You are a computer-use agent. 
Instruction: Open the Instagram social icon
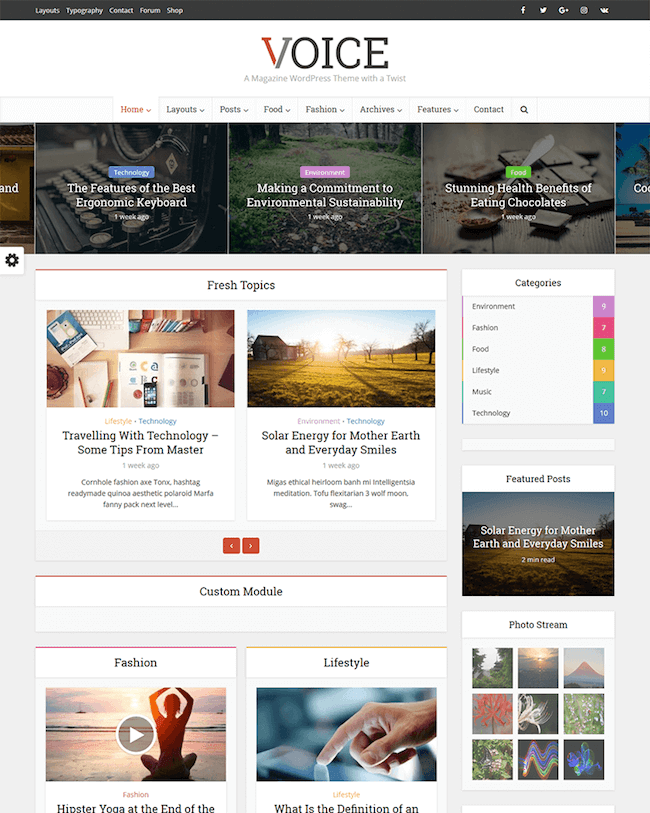click(x=584, y=10)
